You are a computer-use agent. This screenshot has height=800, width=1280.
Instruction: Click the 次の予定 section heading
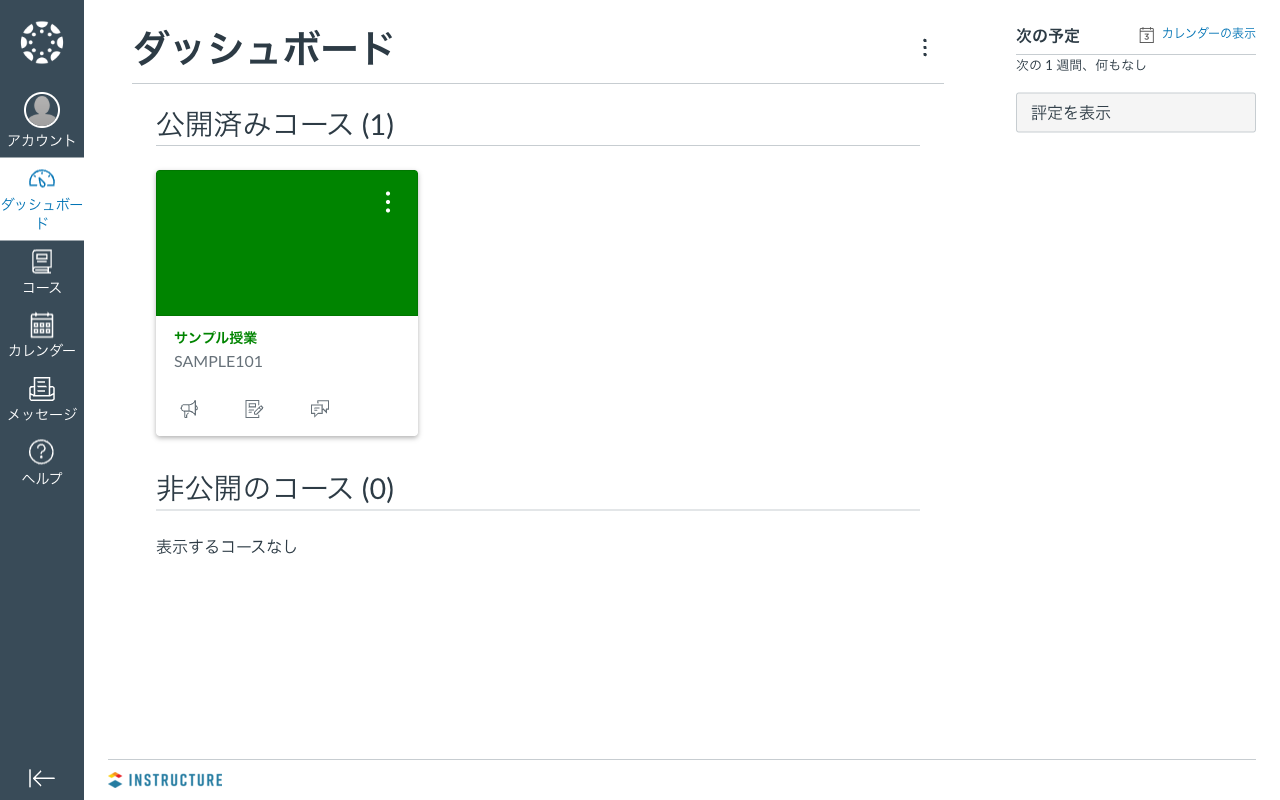[x=1047, y=35]
